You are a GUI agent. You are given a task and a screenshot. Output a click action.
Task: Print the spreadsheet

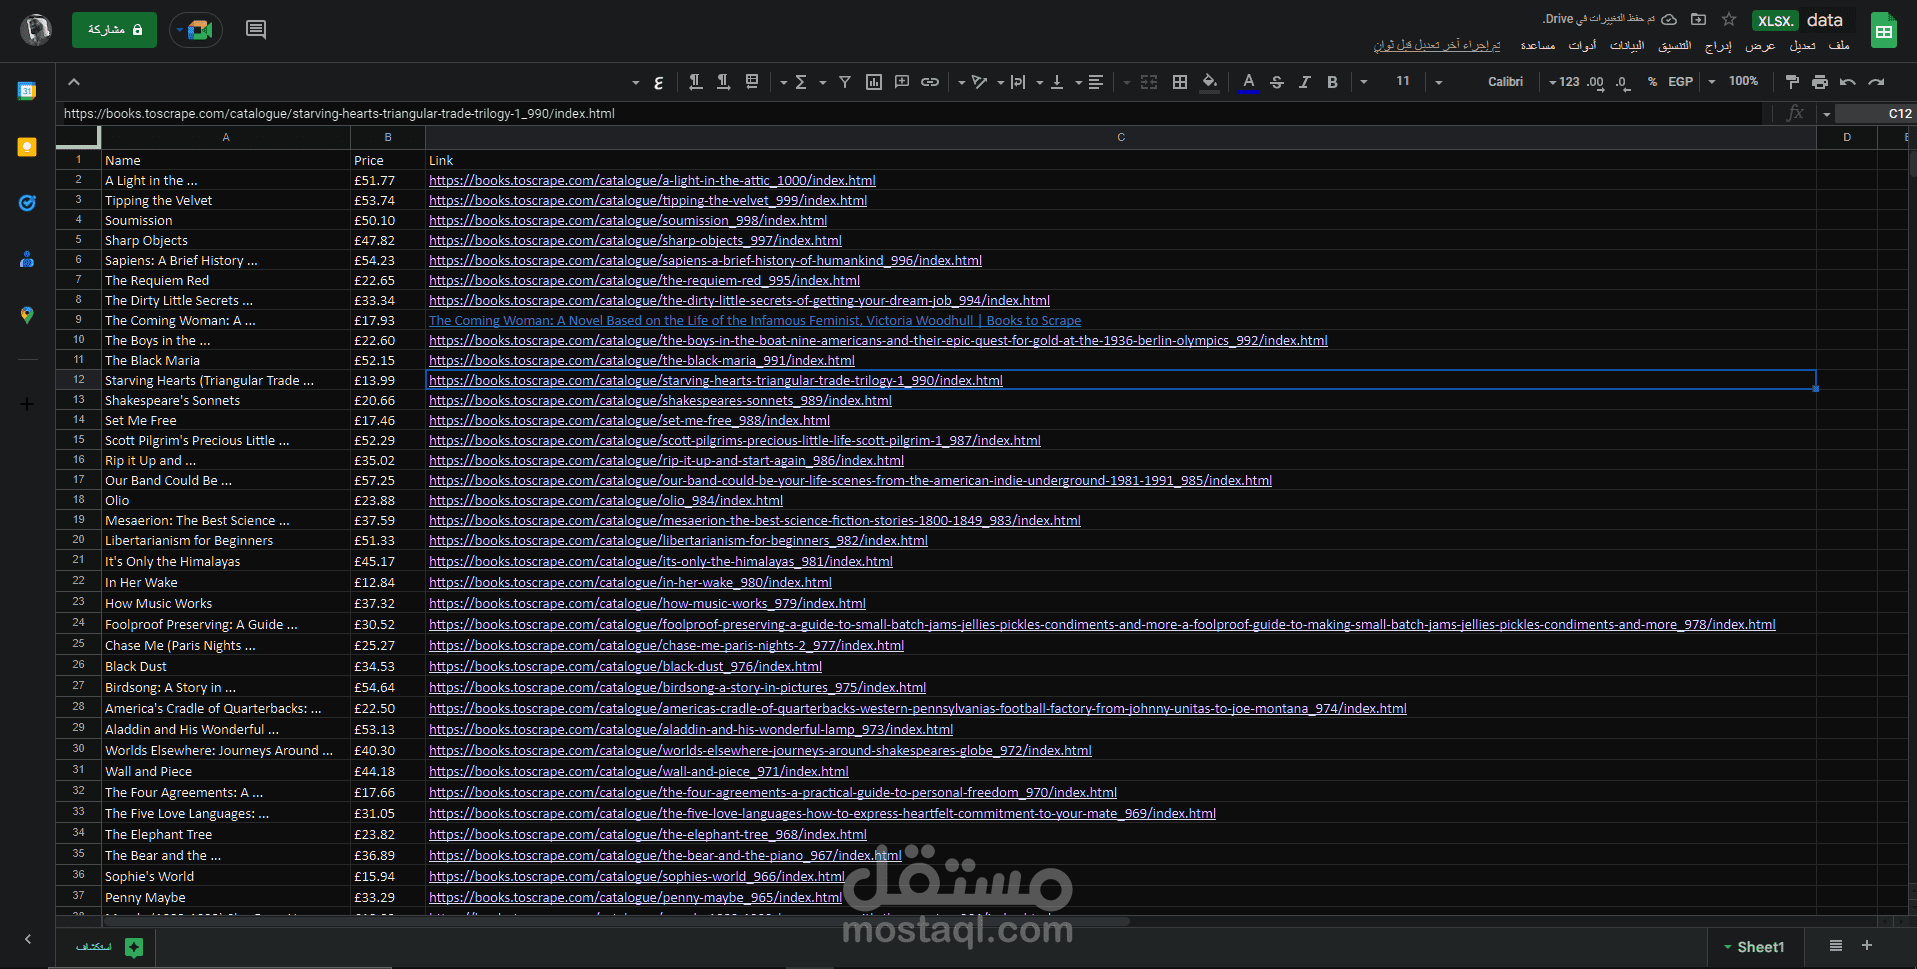tap(1820, 82)
